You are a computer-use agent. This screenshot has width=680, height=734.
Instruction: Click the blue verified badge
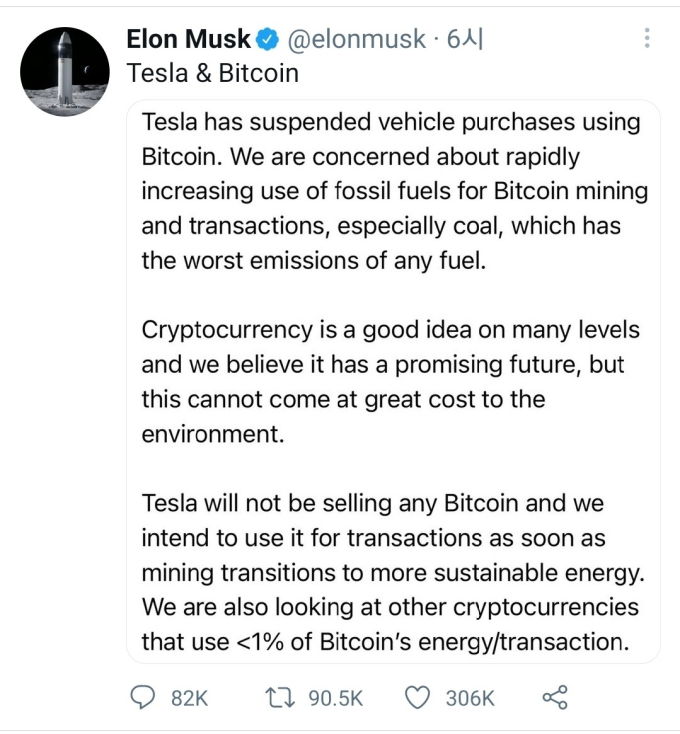[x=267, y=39]
